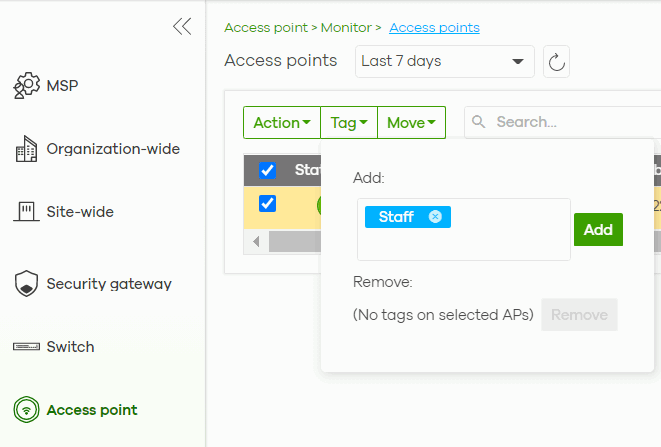Refresh the access points list

(556, 62)
